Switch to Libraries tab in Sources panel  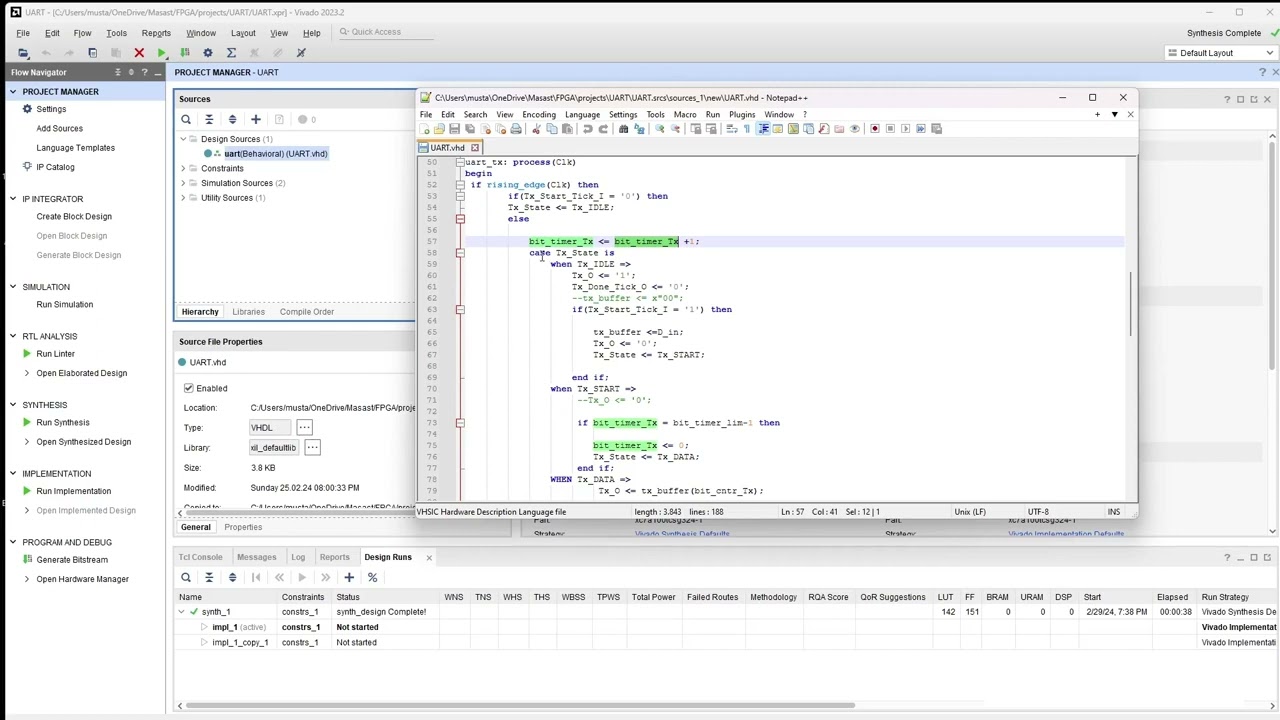tap(248, 312)
